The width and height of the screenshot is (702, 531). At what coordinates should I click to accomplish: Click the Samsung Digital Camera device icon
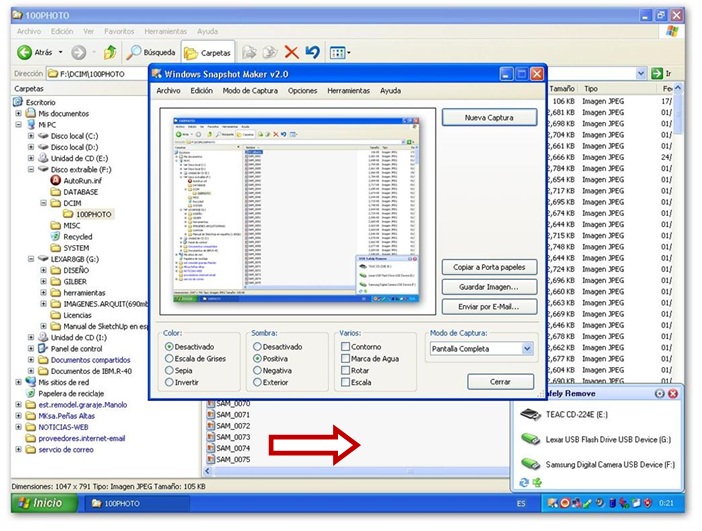[528, 464]
